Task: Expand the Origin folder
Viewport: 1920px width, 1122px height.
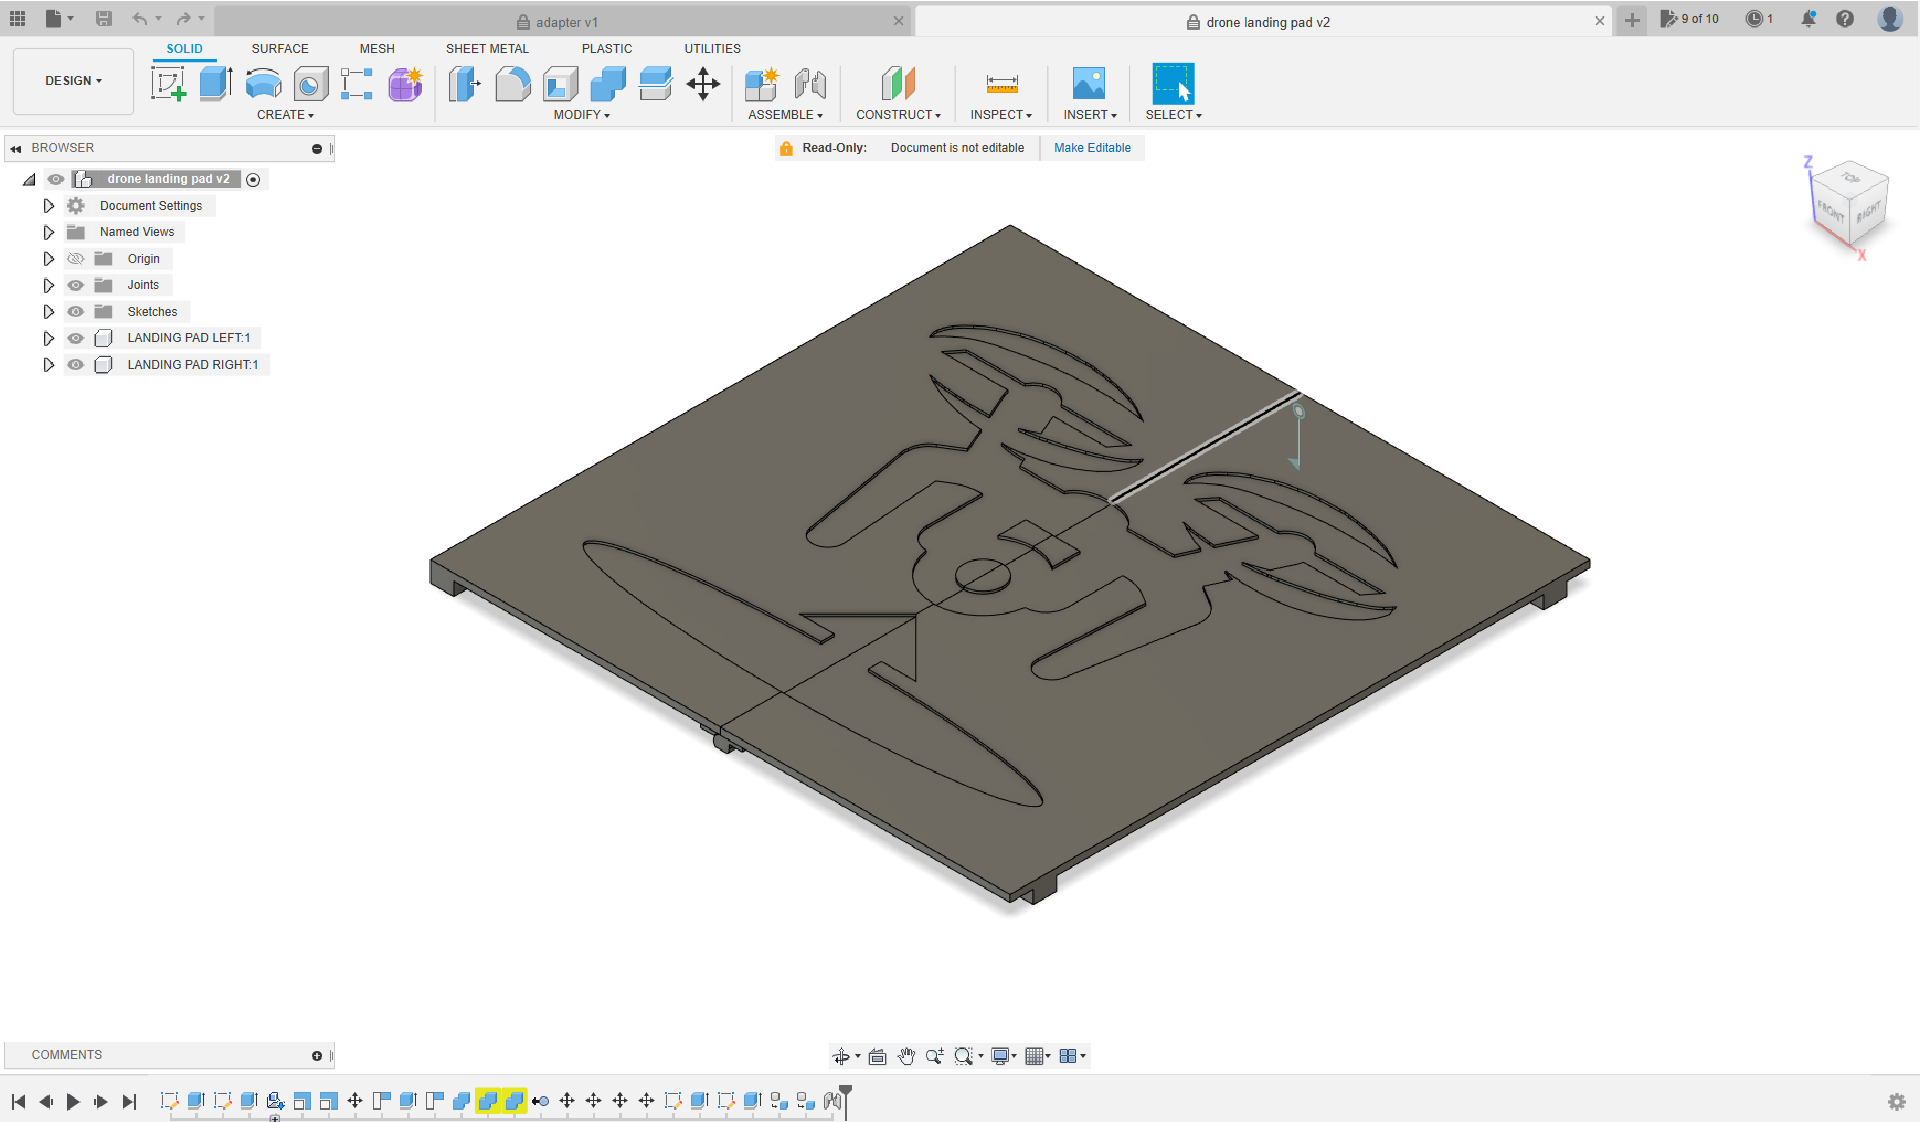Action: pyautogui.click(x=48, y=259)
